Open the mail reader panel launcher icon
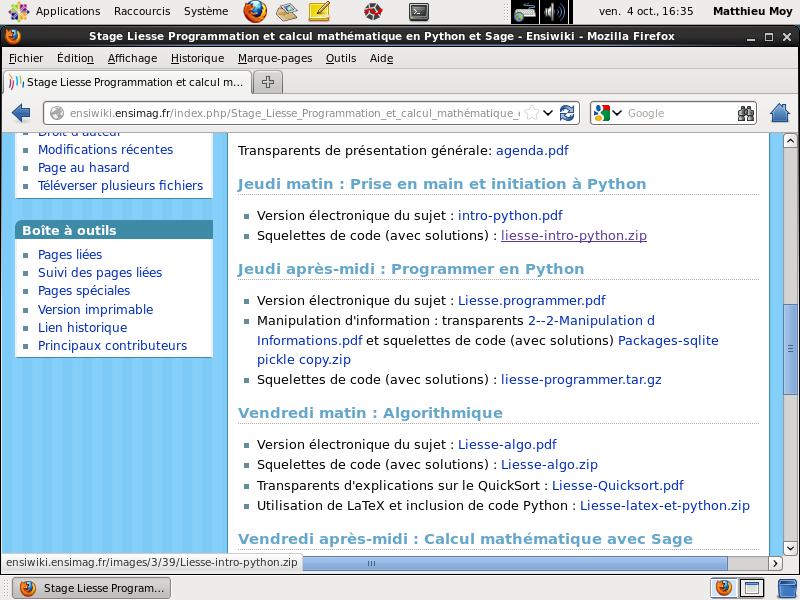Screen dimensions: 800x600 point(287,11)
